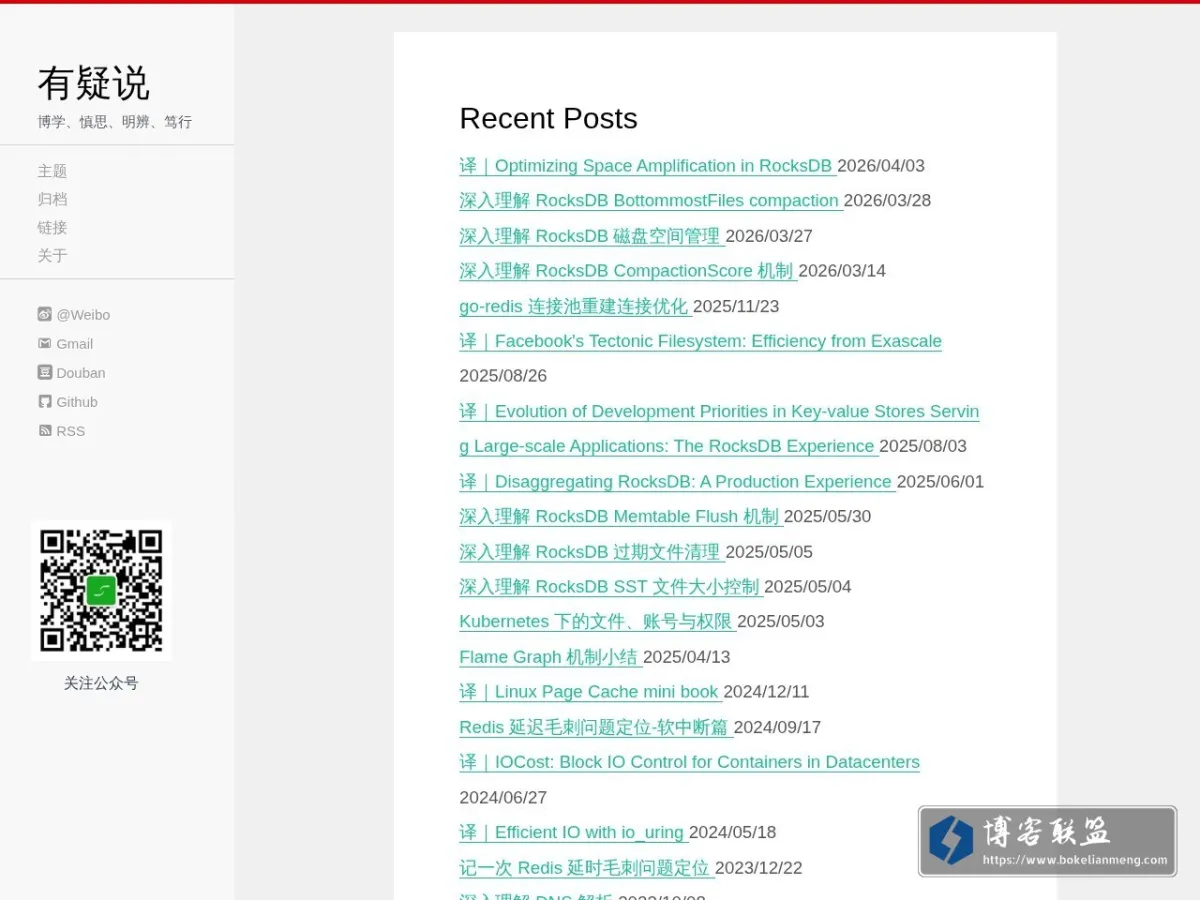Click the Douban text link
The width and height of the screenshot is (1200, 900).
click(81, 373)
